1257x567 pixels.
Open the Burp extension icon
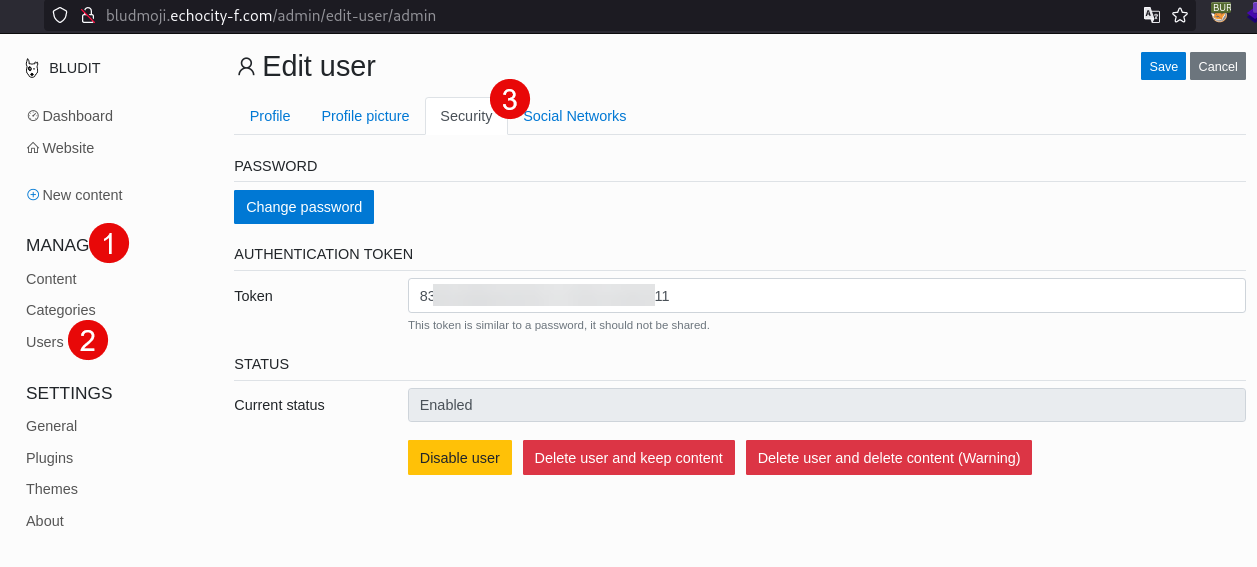pyautogui.click(x=1220, y=13)
